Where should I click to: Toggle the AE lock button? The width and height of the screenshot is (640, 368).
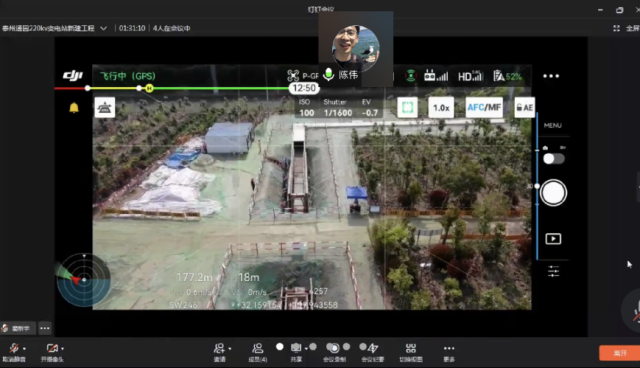tap(524, 108)
